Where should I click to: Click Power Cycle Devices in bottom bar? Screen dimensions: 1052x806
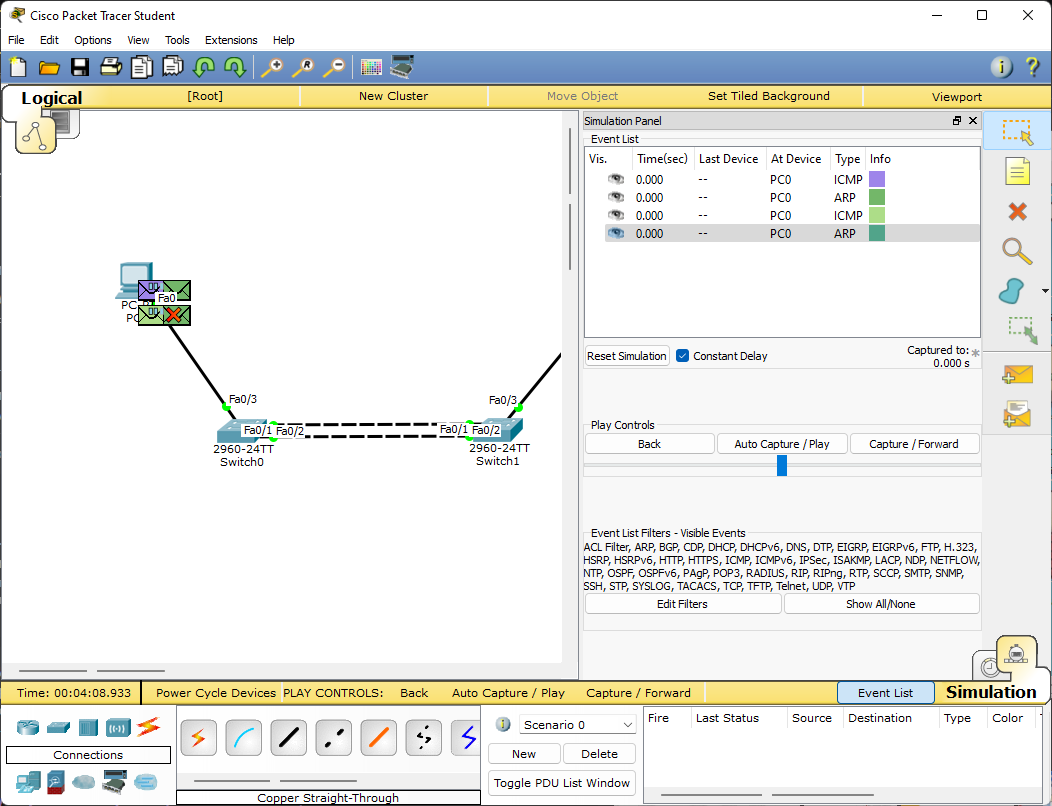pyautogui.click(x=216, y=693)
